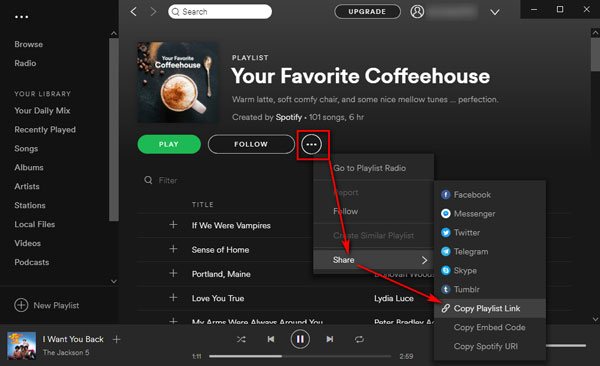Open Recently Played in library
Screen dimensions: 600x366
[x=45, y=129]
